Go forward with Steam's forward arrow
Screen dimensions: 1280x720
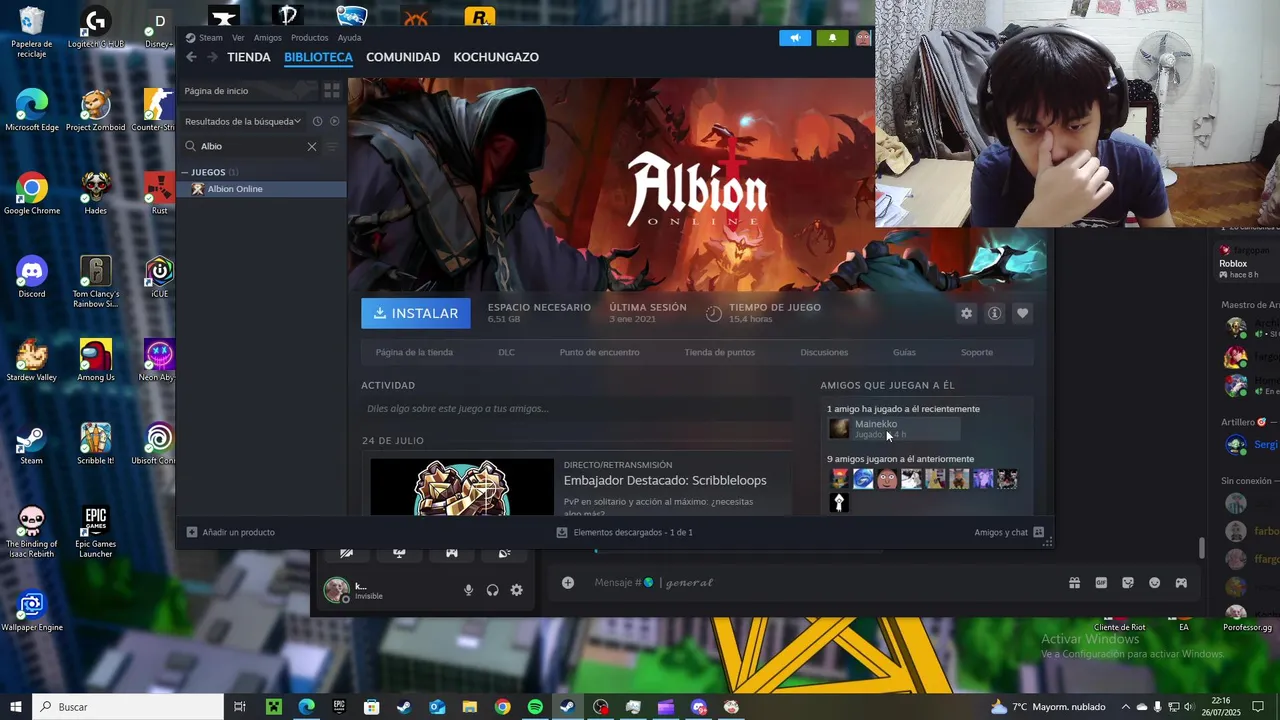[x=211, y=57]
